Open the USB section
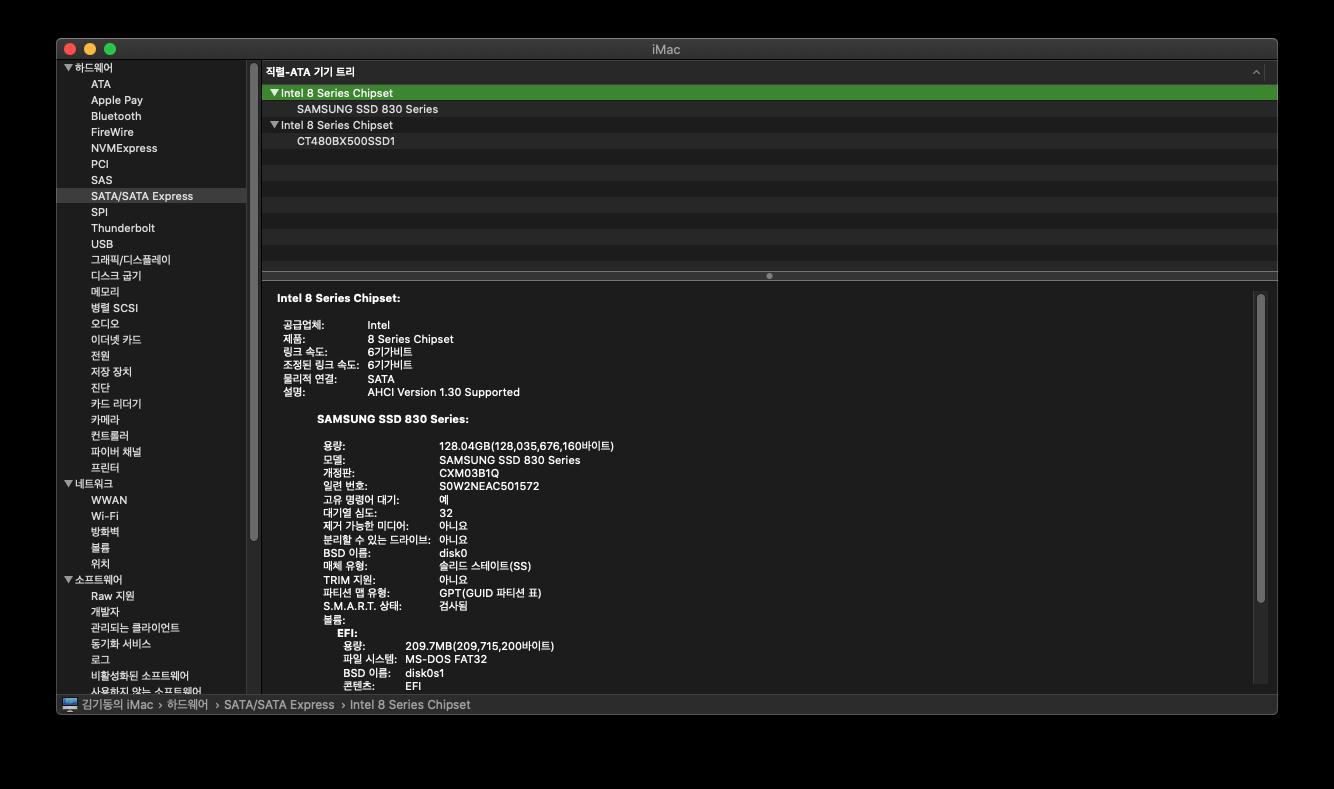This screenshot has width=1334, height=789. (x=102, y=244)
